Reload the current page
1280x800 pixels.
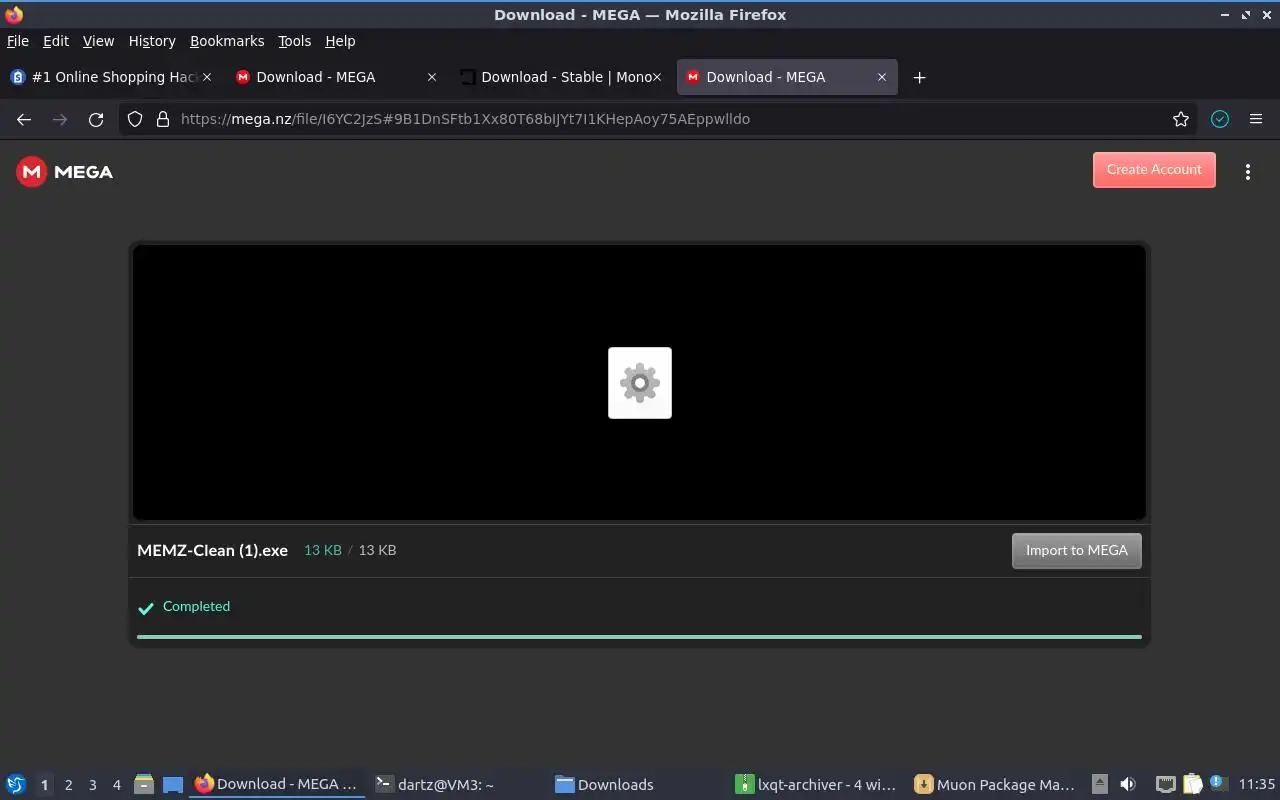(96, 119)
